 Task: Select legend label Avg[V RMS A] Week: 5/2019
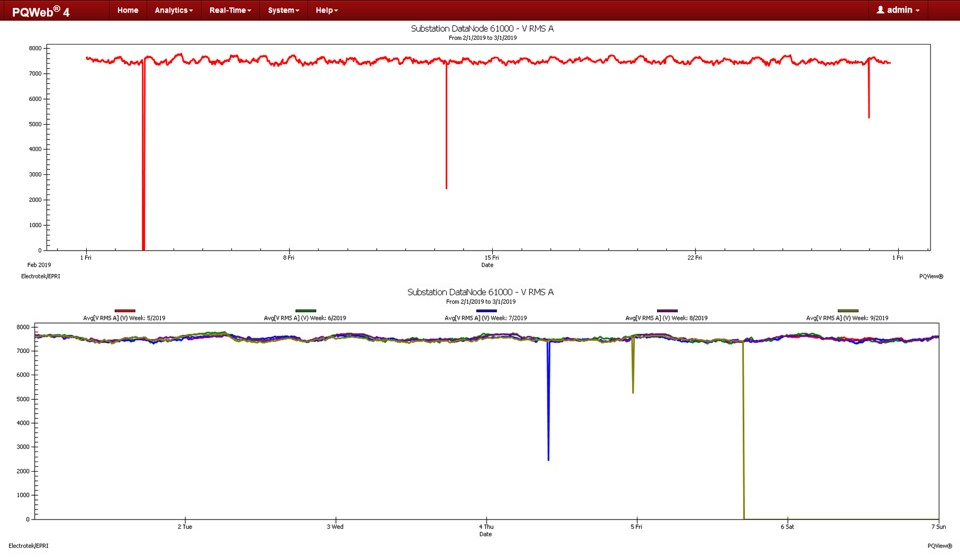pos(124,318)
